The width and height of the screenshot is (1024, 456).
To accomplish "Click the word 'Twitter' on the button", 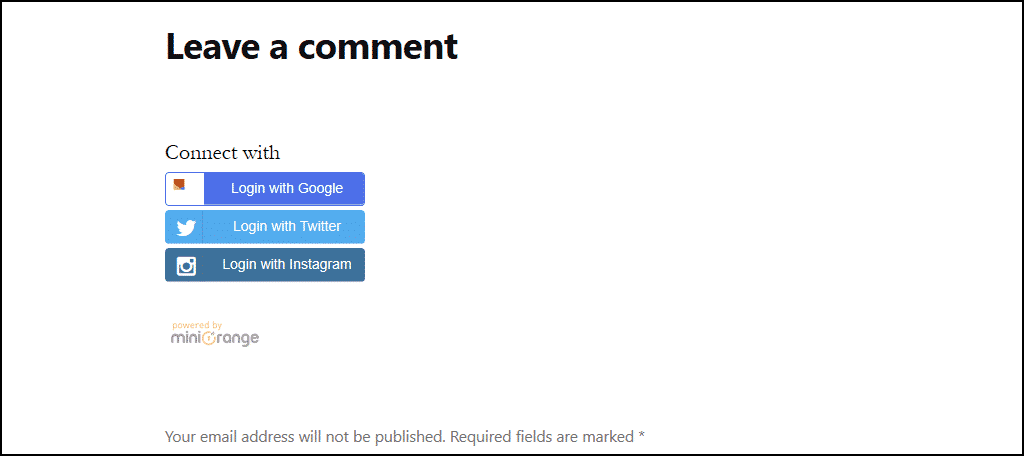I will pos(321,226).
